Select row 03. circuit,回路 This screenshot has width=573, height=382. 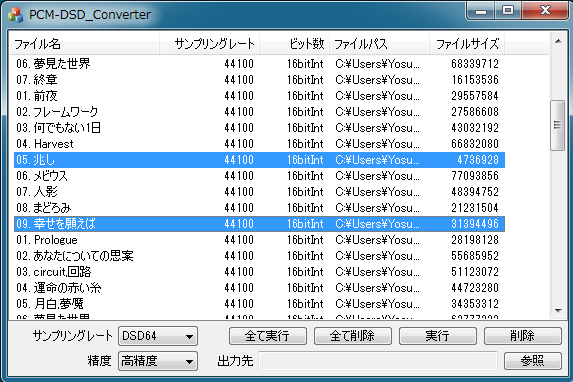(x=259, y=272)
